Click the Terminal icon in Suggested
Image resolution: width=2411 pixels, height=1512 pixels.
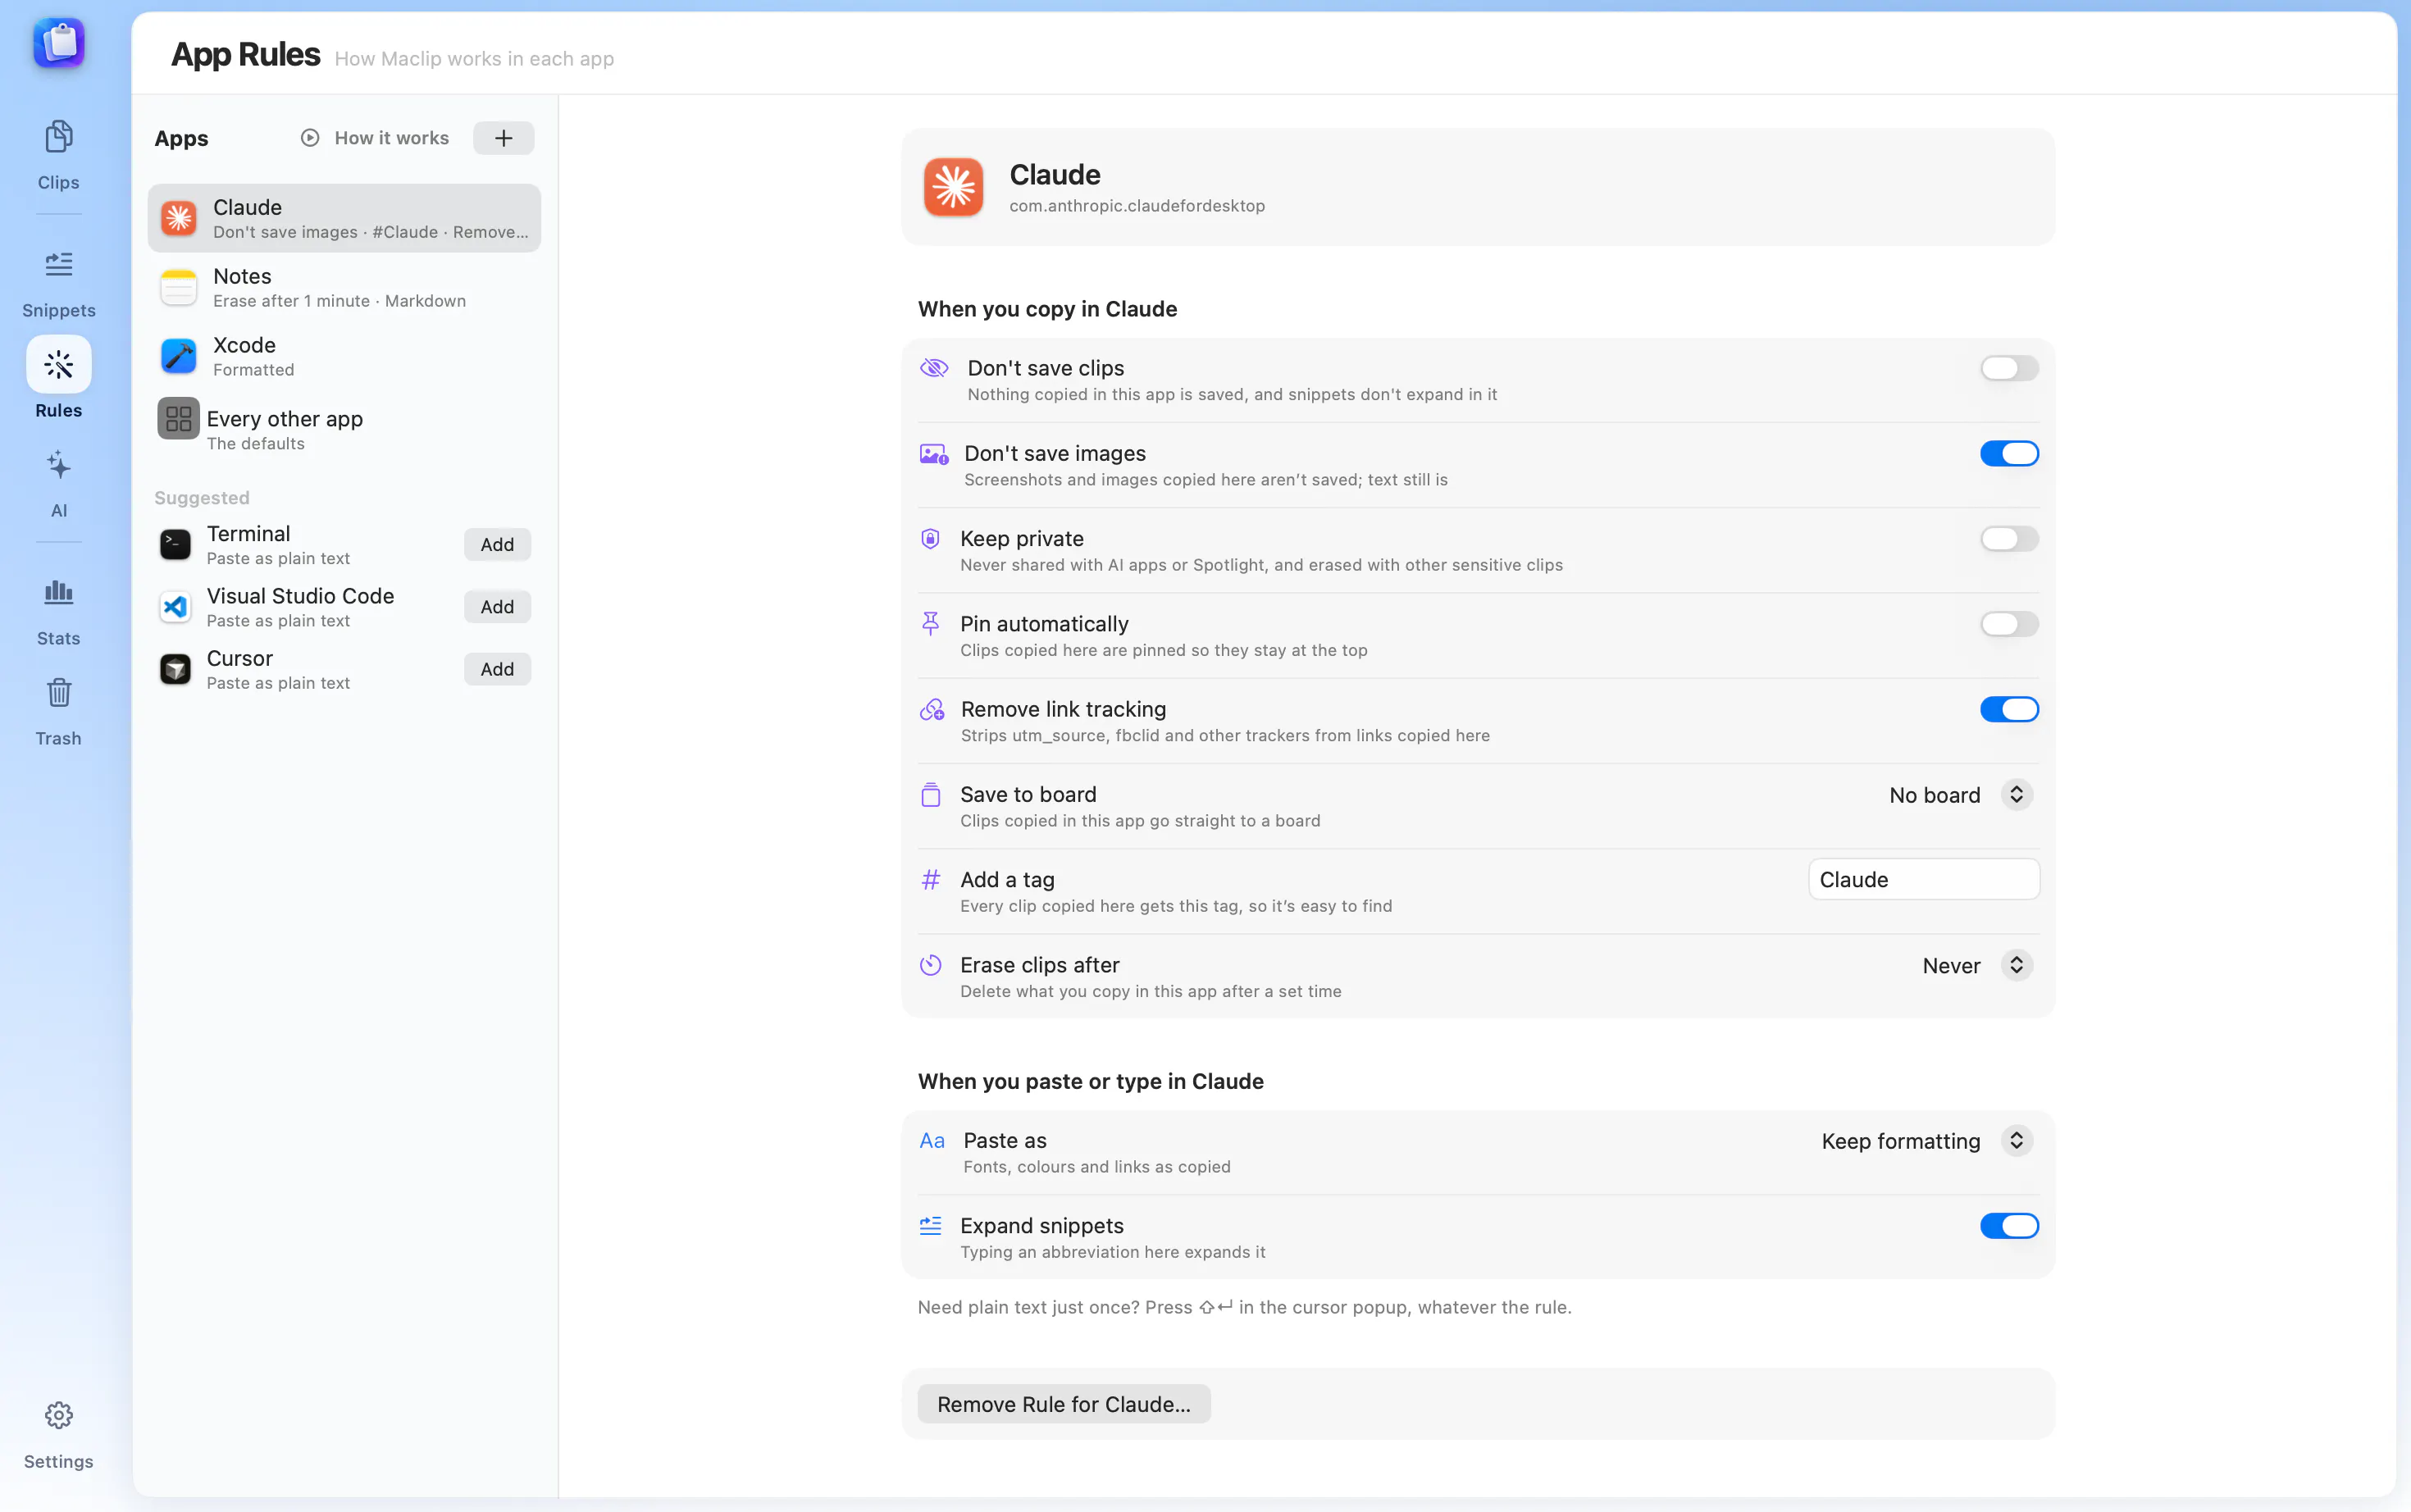[x=176, y=545]
